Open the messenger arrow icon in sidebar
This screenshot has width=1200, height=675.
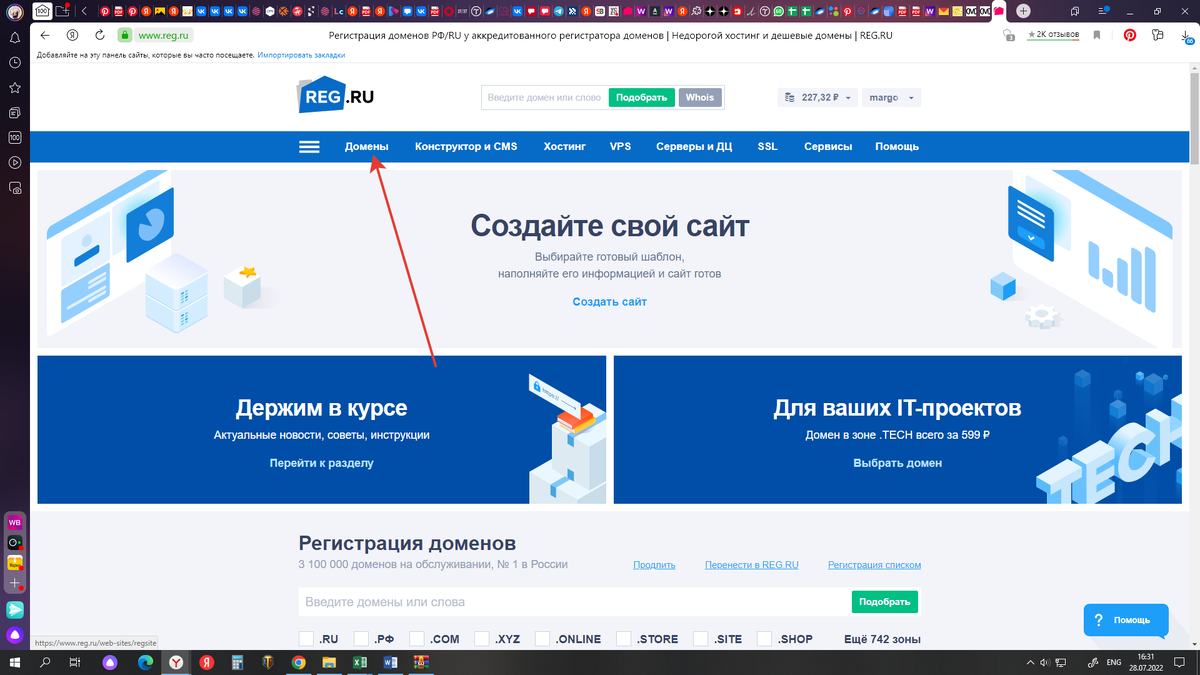(x=15, y=609)
